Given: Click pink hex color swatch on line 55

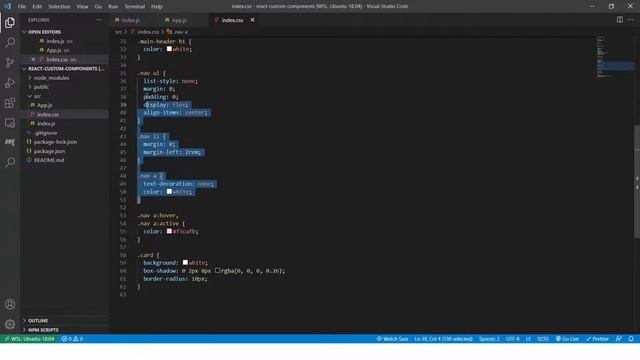Looking at the screenshot, I should click(169, 231).
